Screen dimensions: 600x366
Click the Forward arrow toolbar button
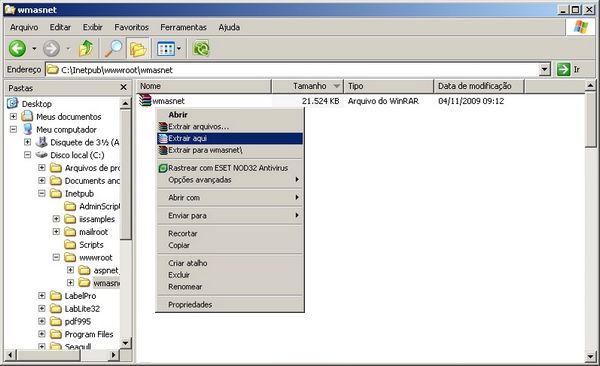point(51,49)
